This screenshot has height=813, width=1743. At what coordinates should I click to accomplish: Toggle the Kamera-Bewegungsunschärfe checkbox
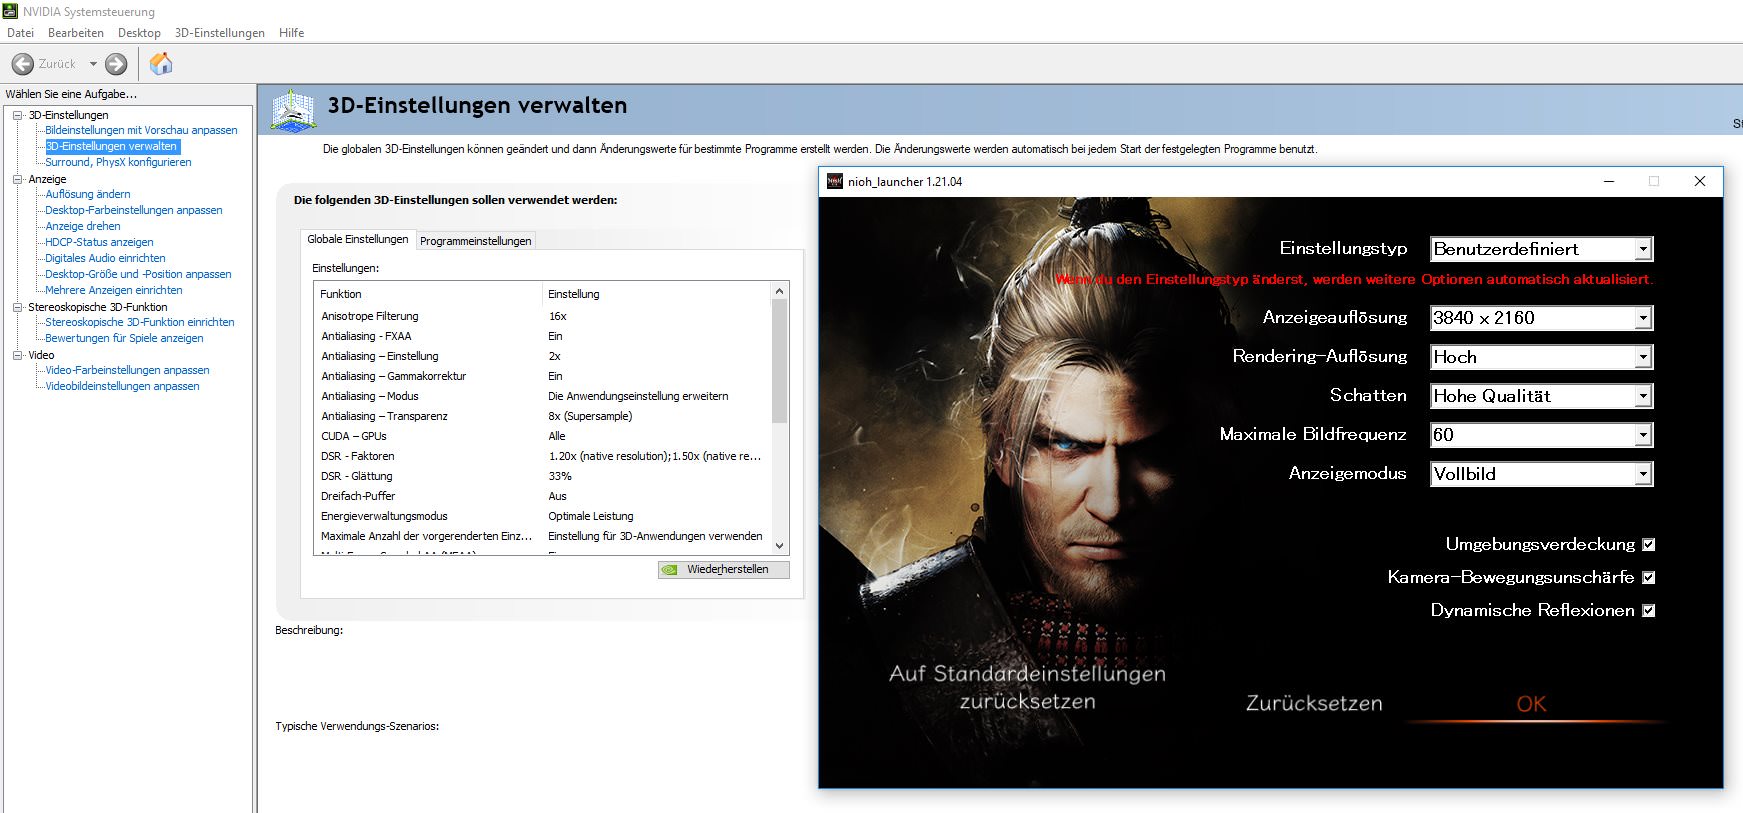pos(1649,578)
